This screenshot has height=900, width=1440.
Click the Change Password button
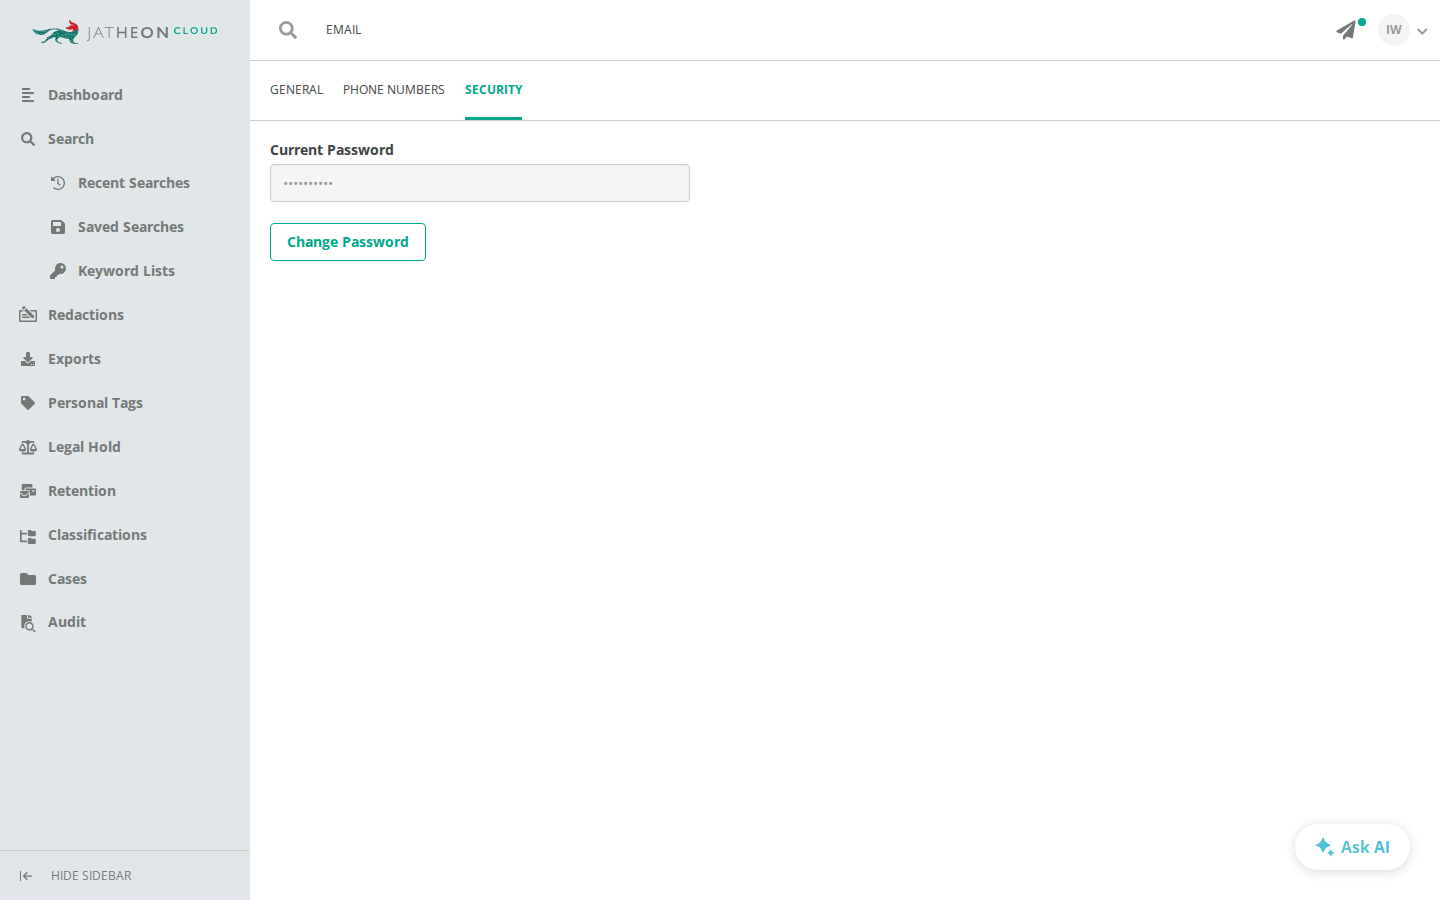[x=348, y=242]
